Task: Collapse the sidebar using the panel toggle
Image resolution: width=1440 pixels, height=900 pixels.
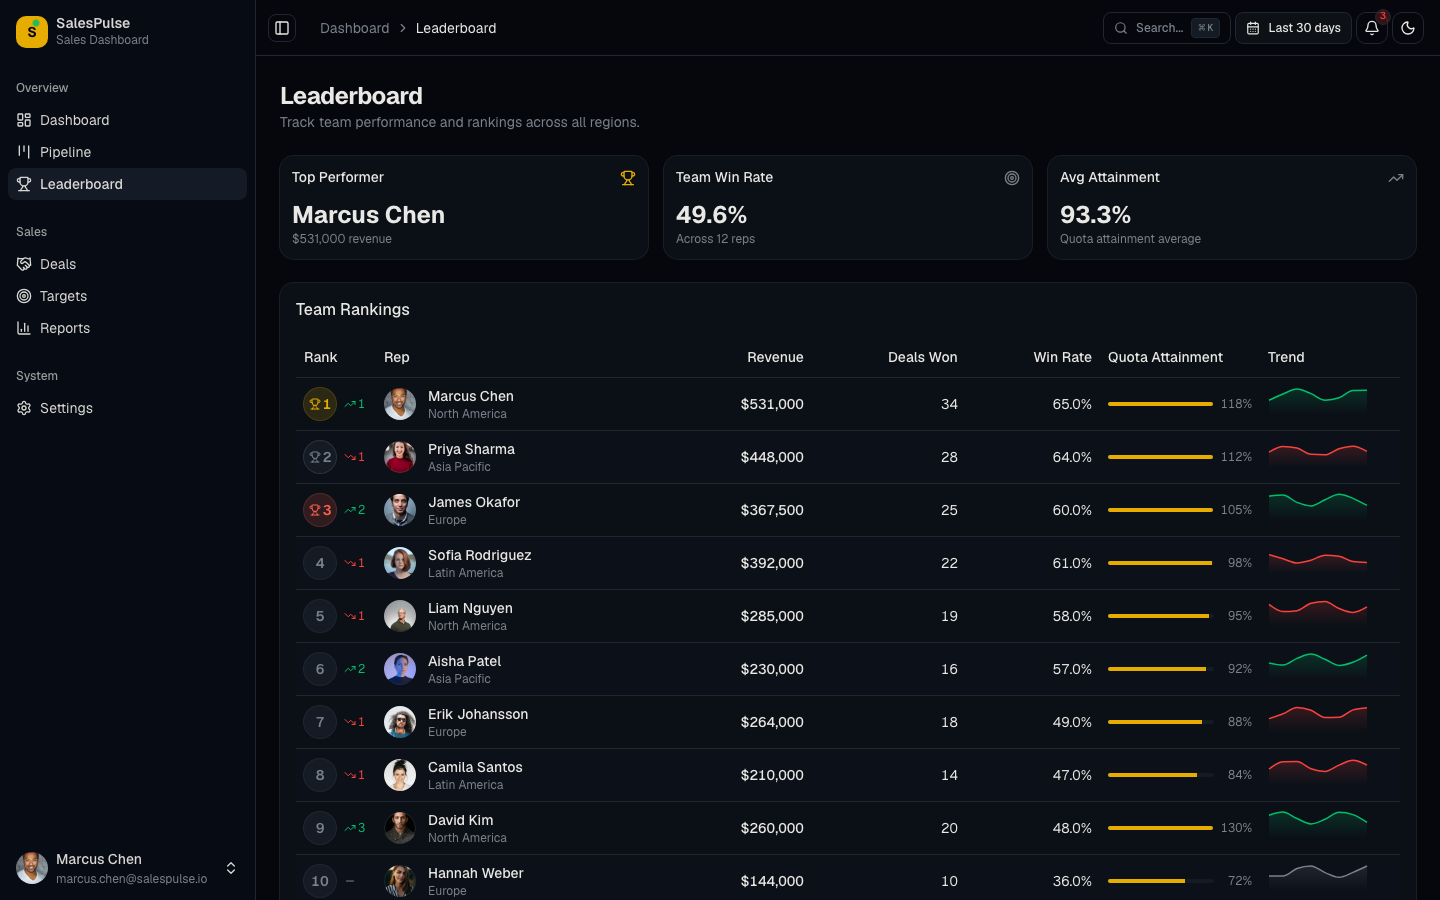Action: (281, 28)
